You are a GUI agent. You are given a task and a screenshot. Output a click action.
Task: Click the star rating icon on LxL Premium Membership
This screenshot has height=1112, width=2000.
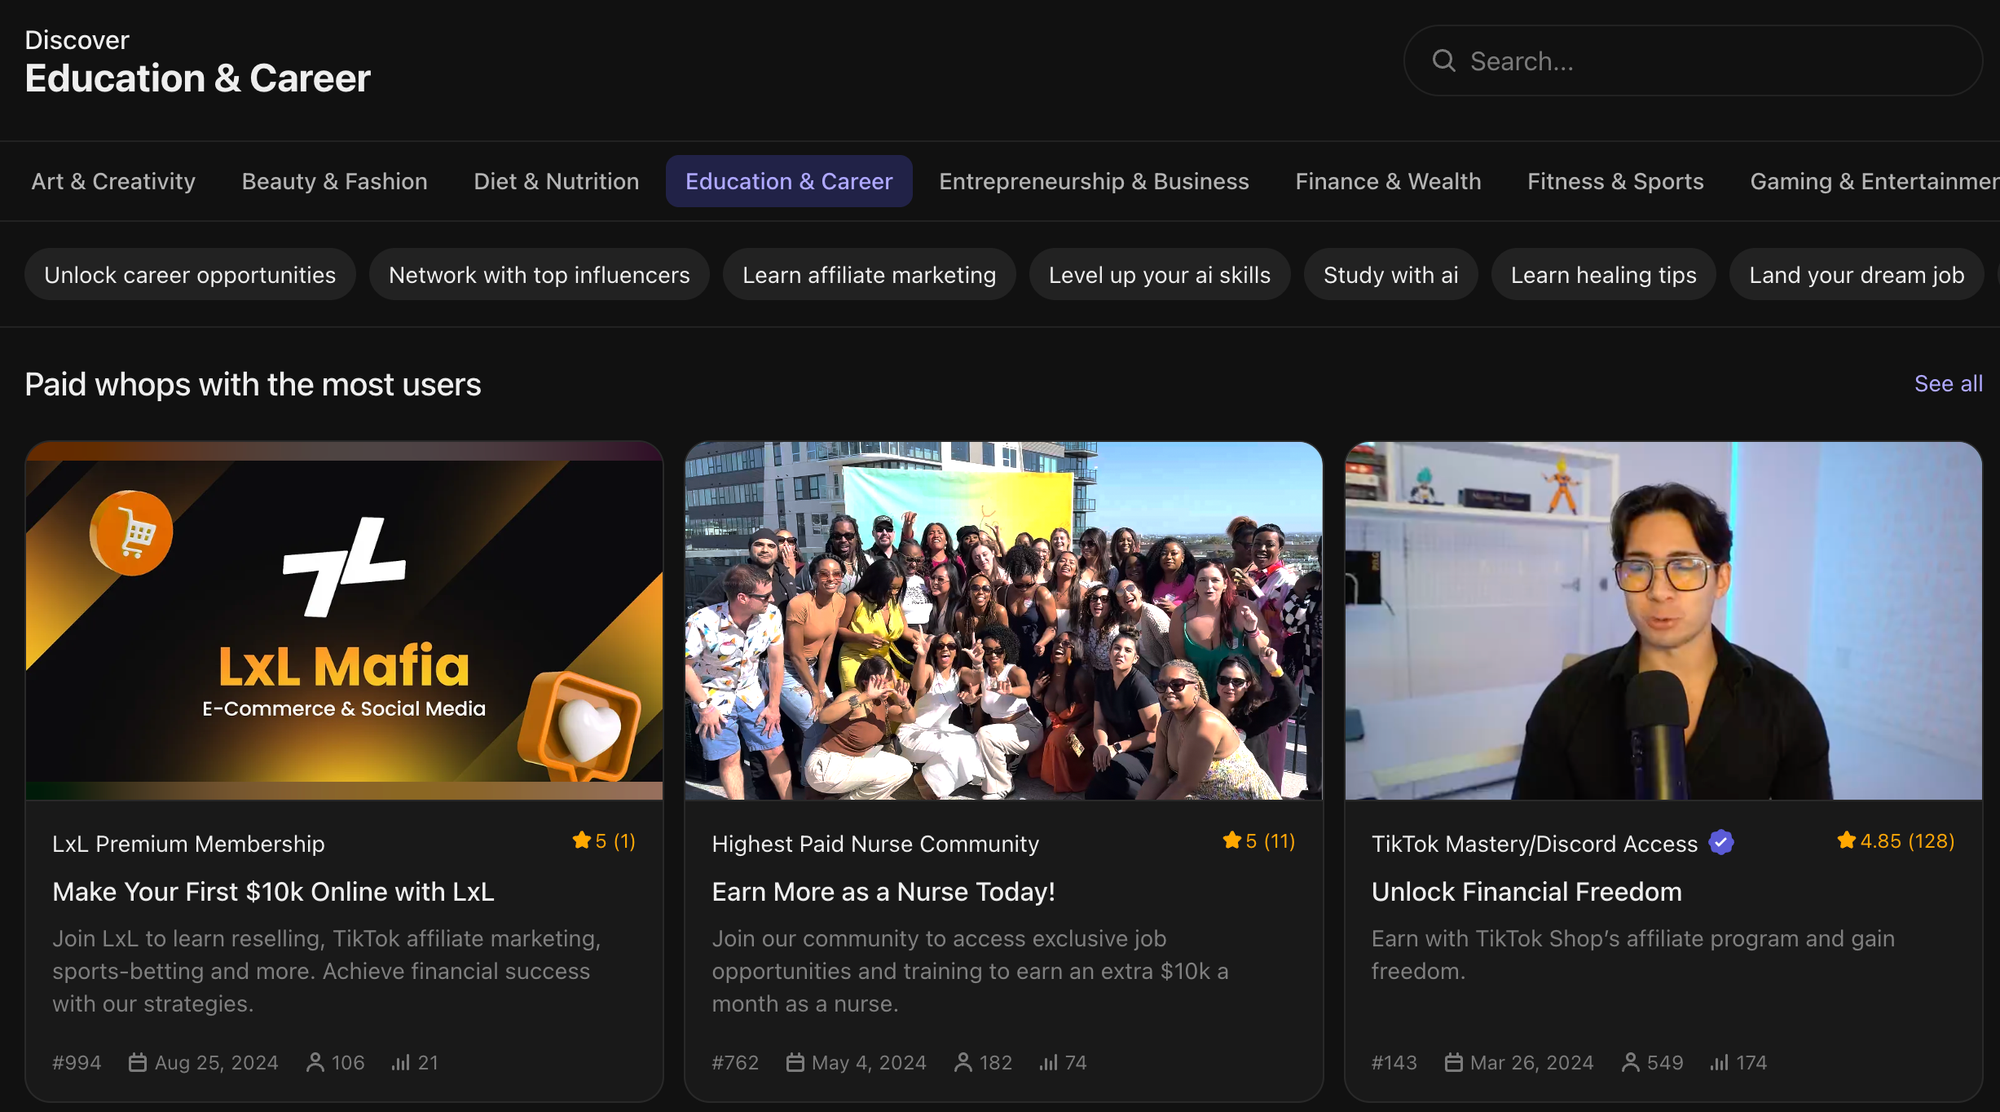tap(581, 840)
